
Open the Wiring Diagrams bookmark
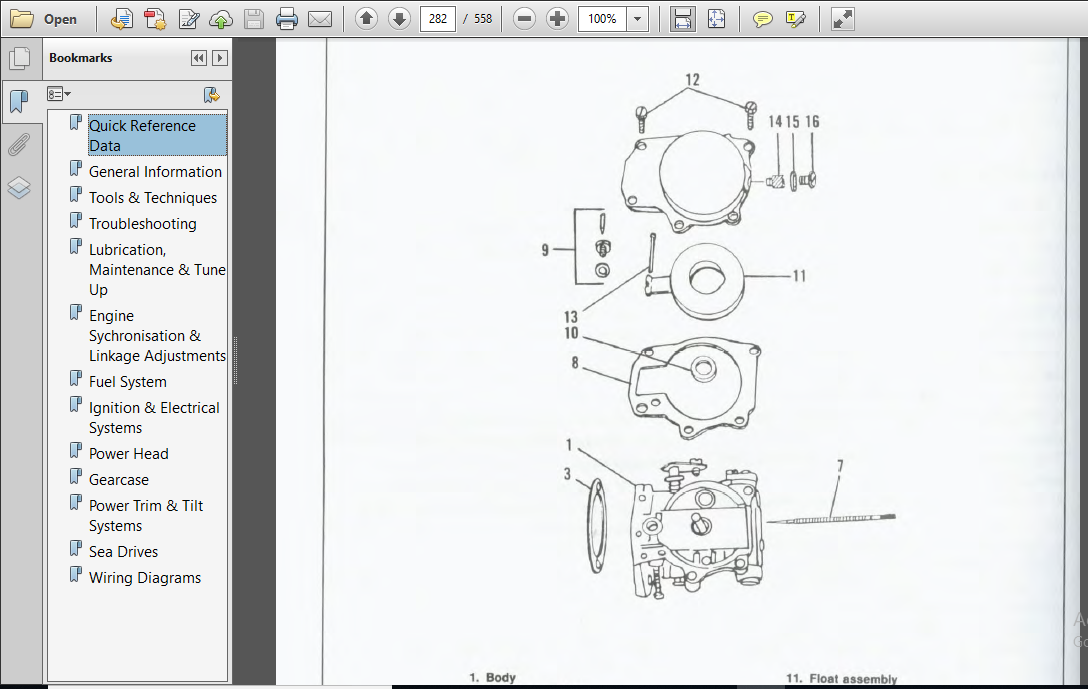pyautogui.click(x=145, y=578)
